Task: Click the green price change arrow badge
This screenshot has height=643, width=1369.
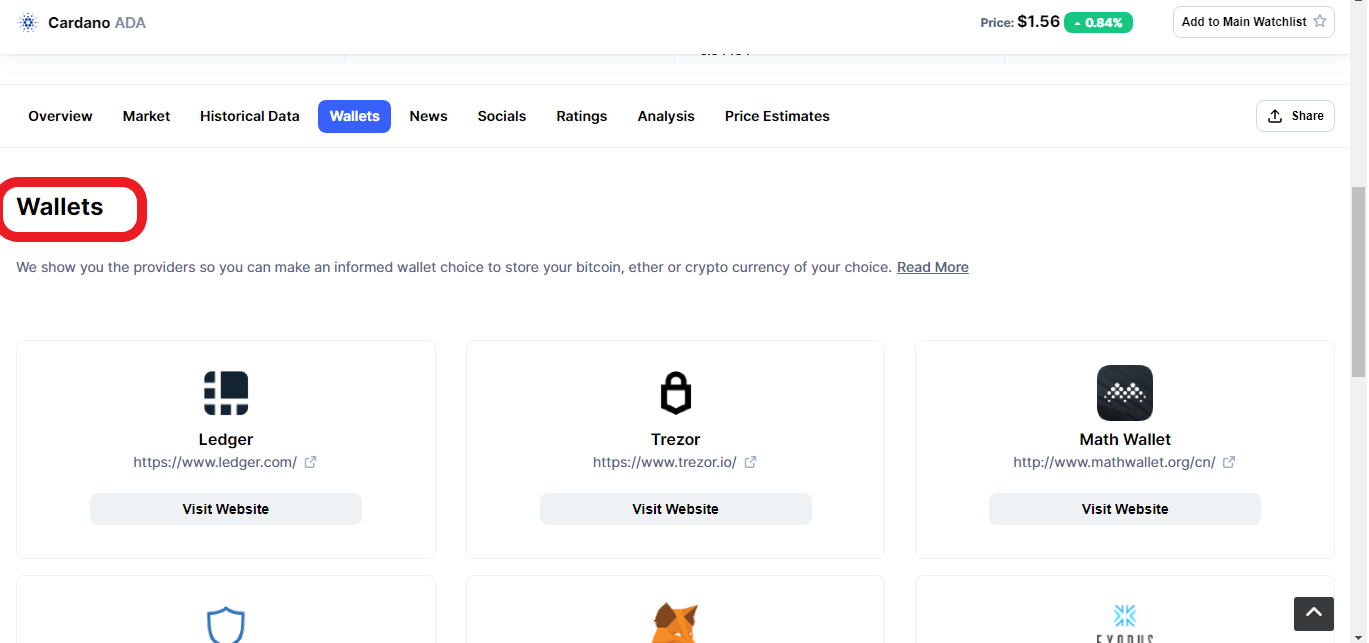Action: click(1098, 22)
